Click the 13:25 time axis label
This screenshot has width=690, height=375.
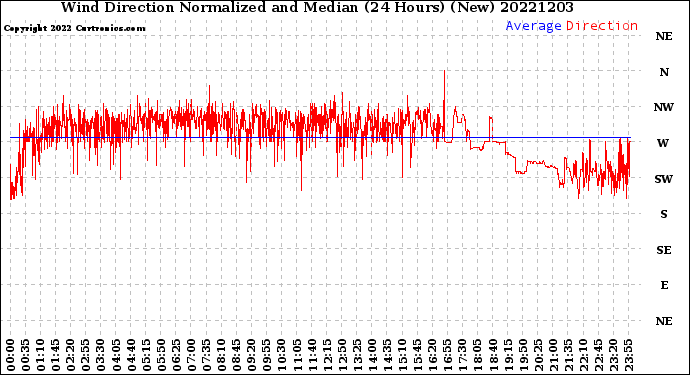click(356, 355)
